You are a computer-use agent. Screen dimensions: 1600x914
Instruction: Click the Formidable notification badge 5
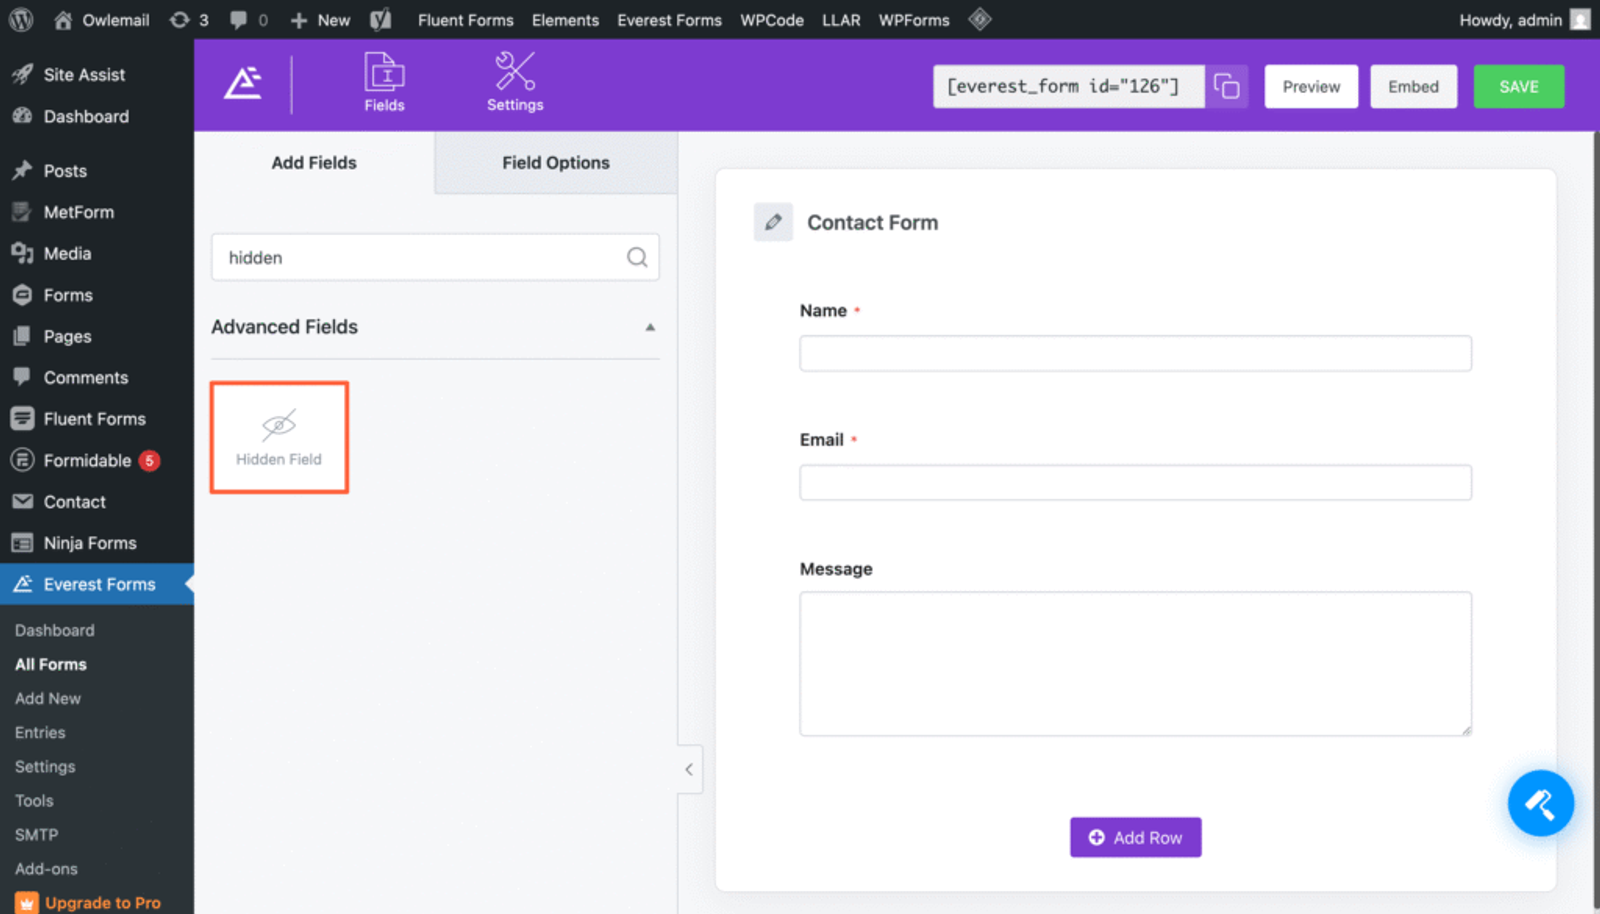click(149, 461)
